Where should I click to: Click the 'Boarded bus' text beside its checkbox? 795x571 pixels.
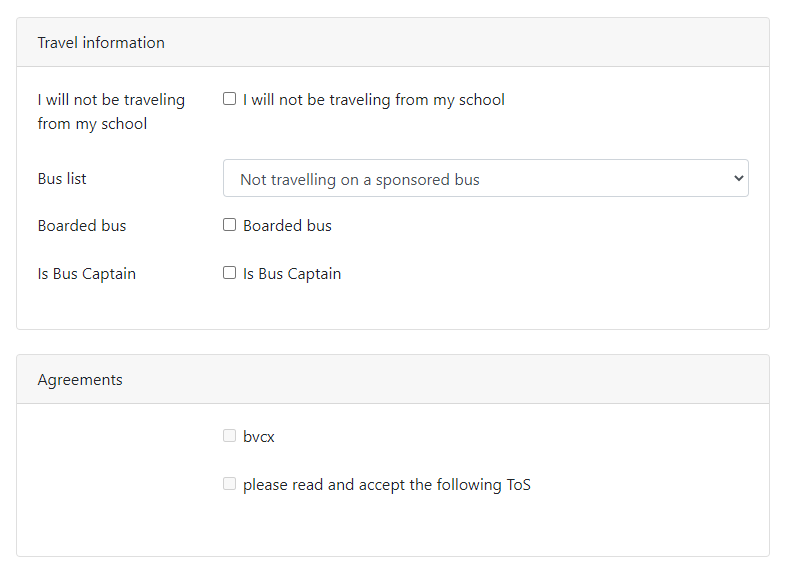(287, 226)
